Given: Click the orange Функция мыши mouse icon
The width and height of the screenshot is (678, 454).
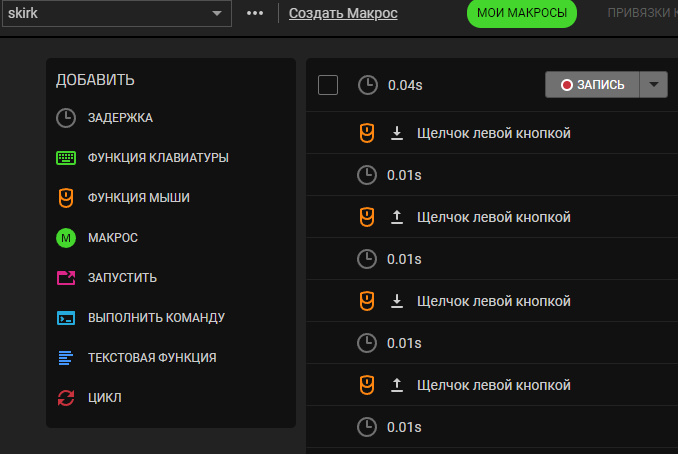Looking at the screenshot, I should point(66,198).
